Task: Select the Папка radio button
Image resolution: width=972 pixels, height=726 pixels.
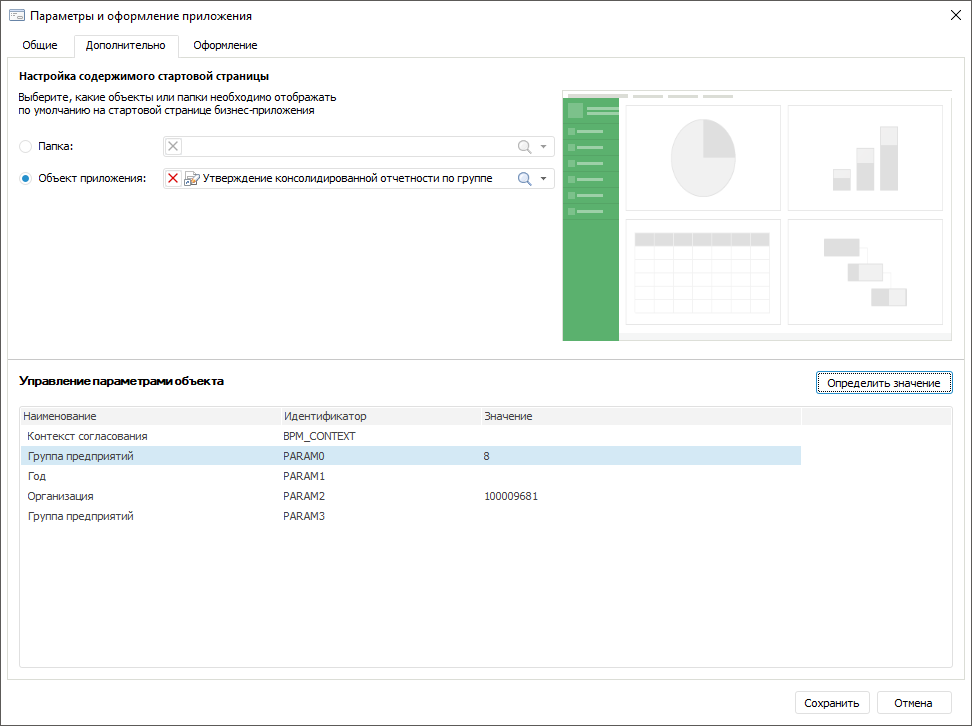Action: coord(25,147)
